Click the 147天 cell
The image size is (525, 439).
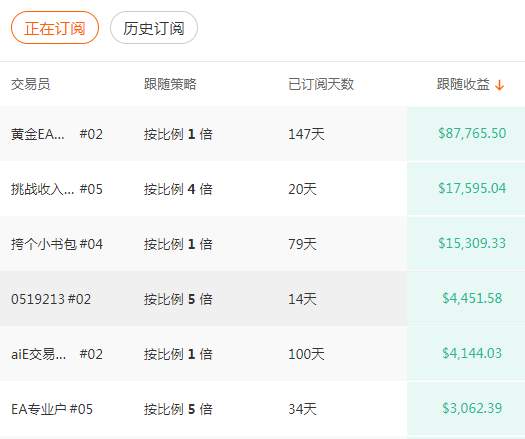[306, 134]
